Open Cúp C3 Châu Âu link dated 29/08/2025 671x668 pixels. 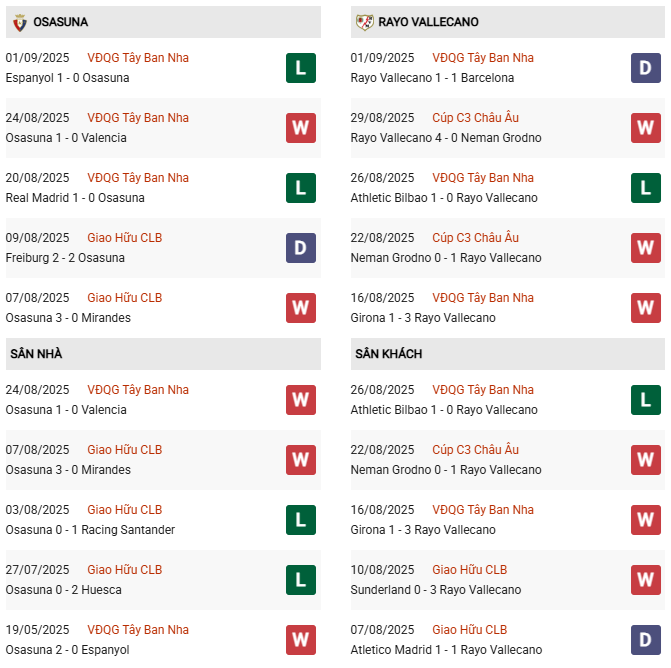click(475, 118)
